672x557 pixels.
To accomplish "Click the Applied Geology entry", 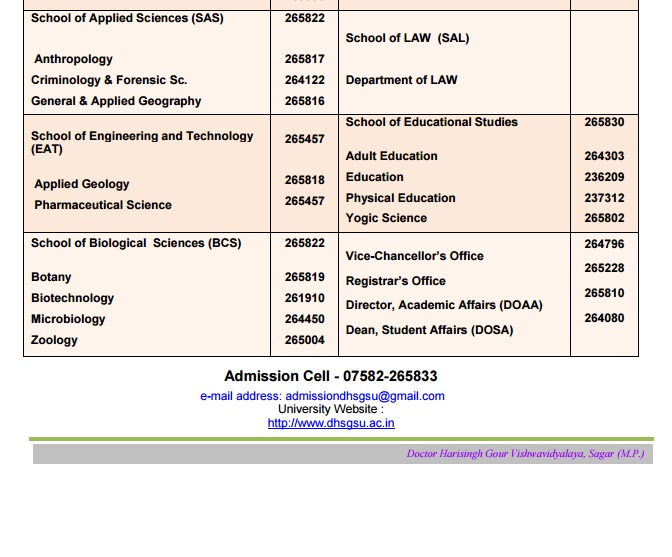I will 81,184.
